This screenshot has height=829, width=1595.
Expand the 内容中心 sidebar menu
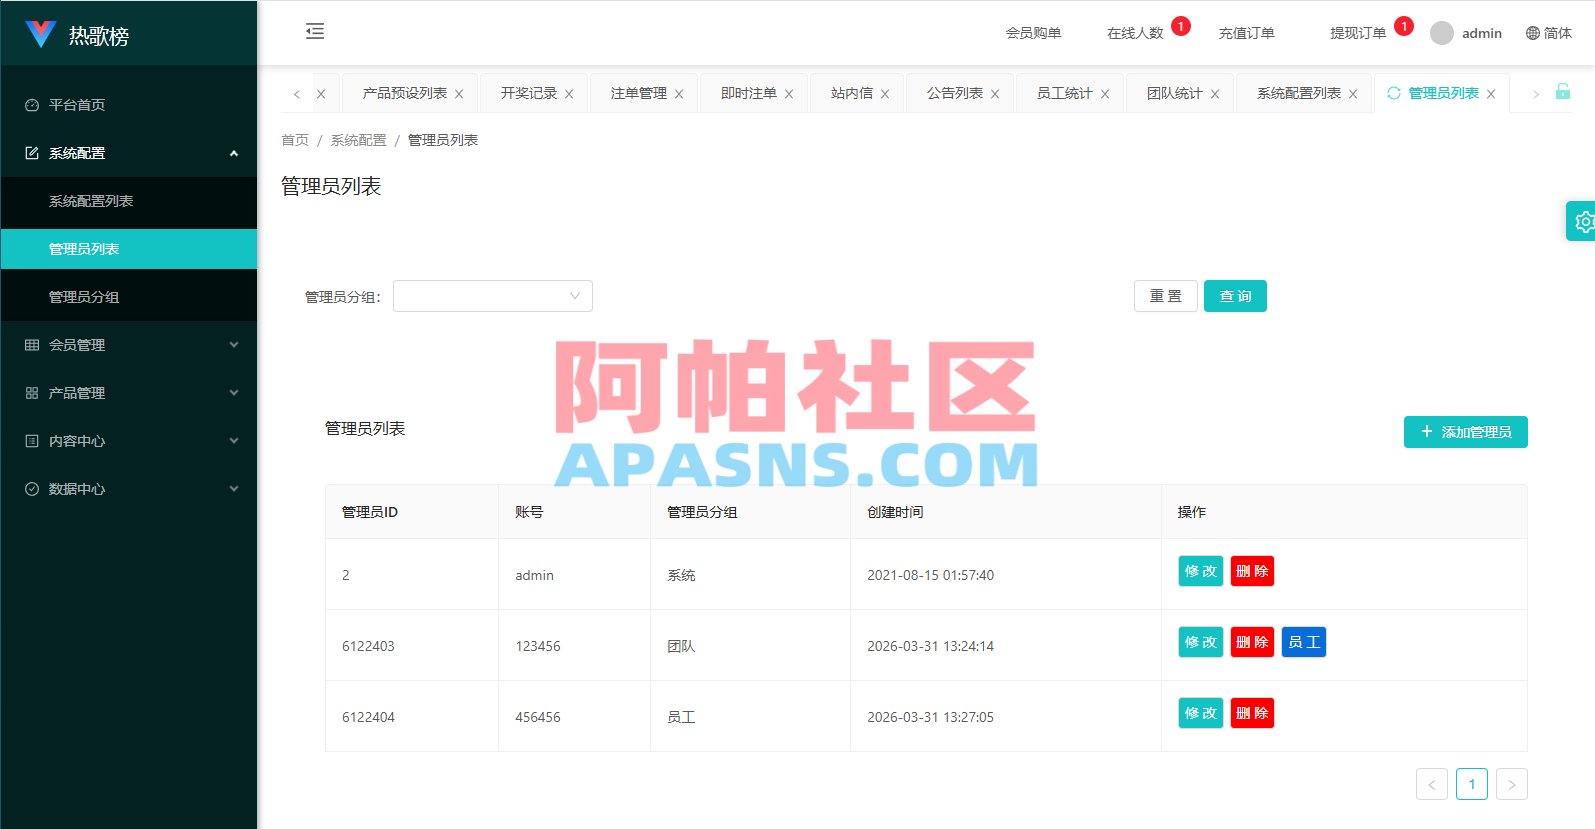coord(129,441)
